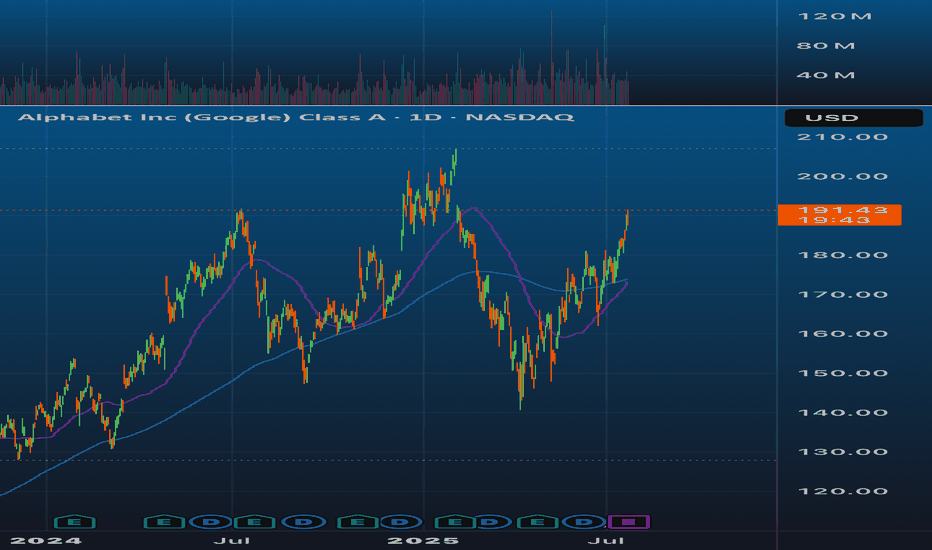
Task: Click the 120 M volume axis label
Action: (835, 16)
